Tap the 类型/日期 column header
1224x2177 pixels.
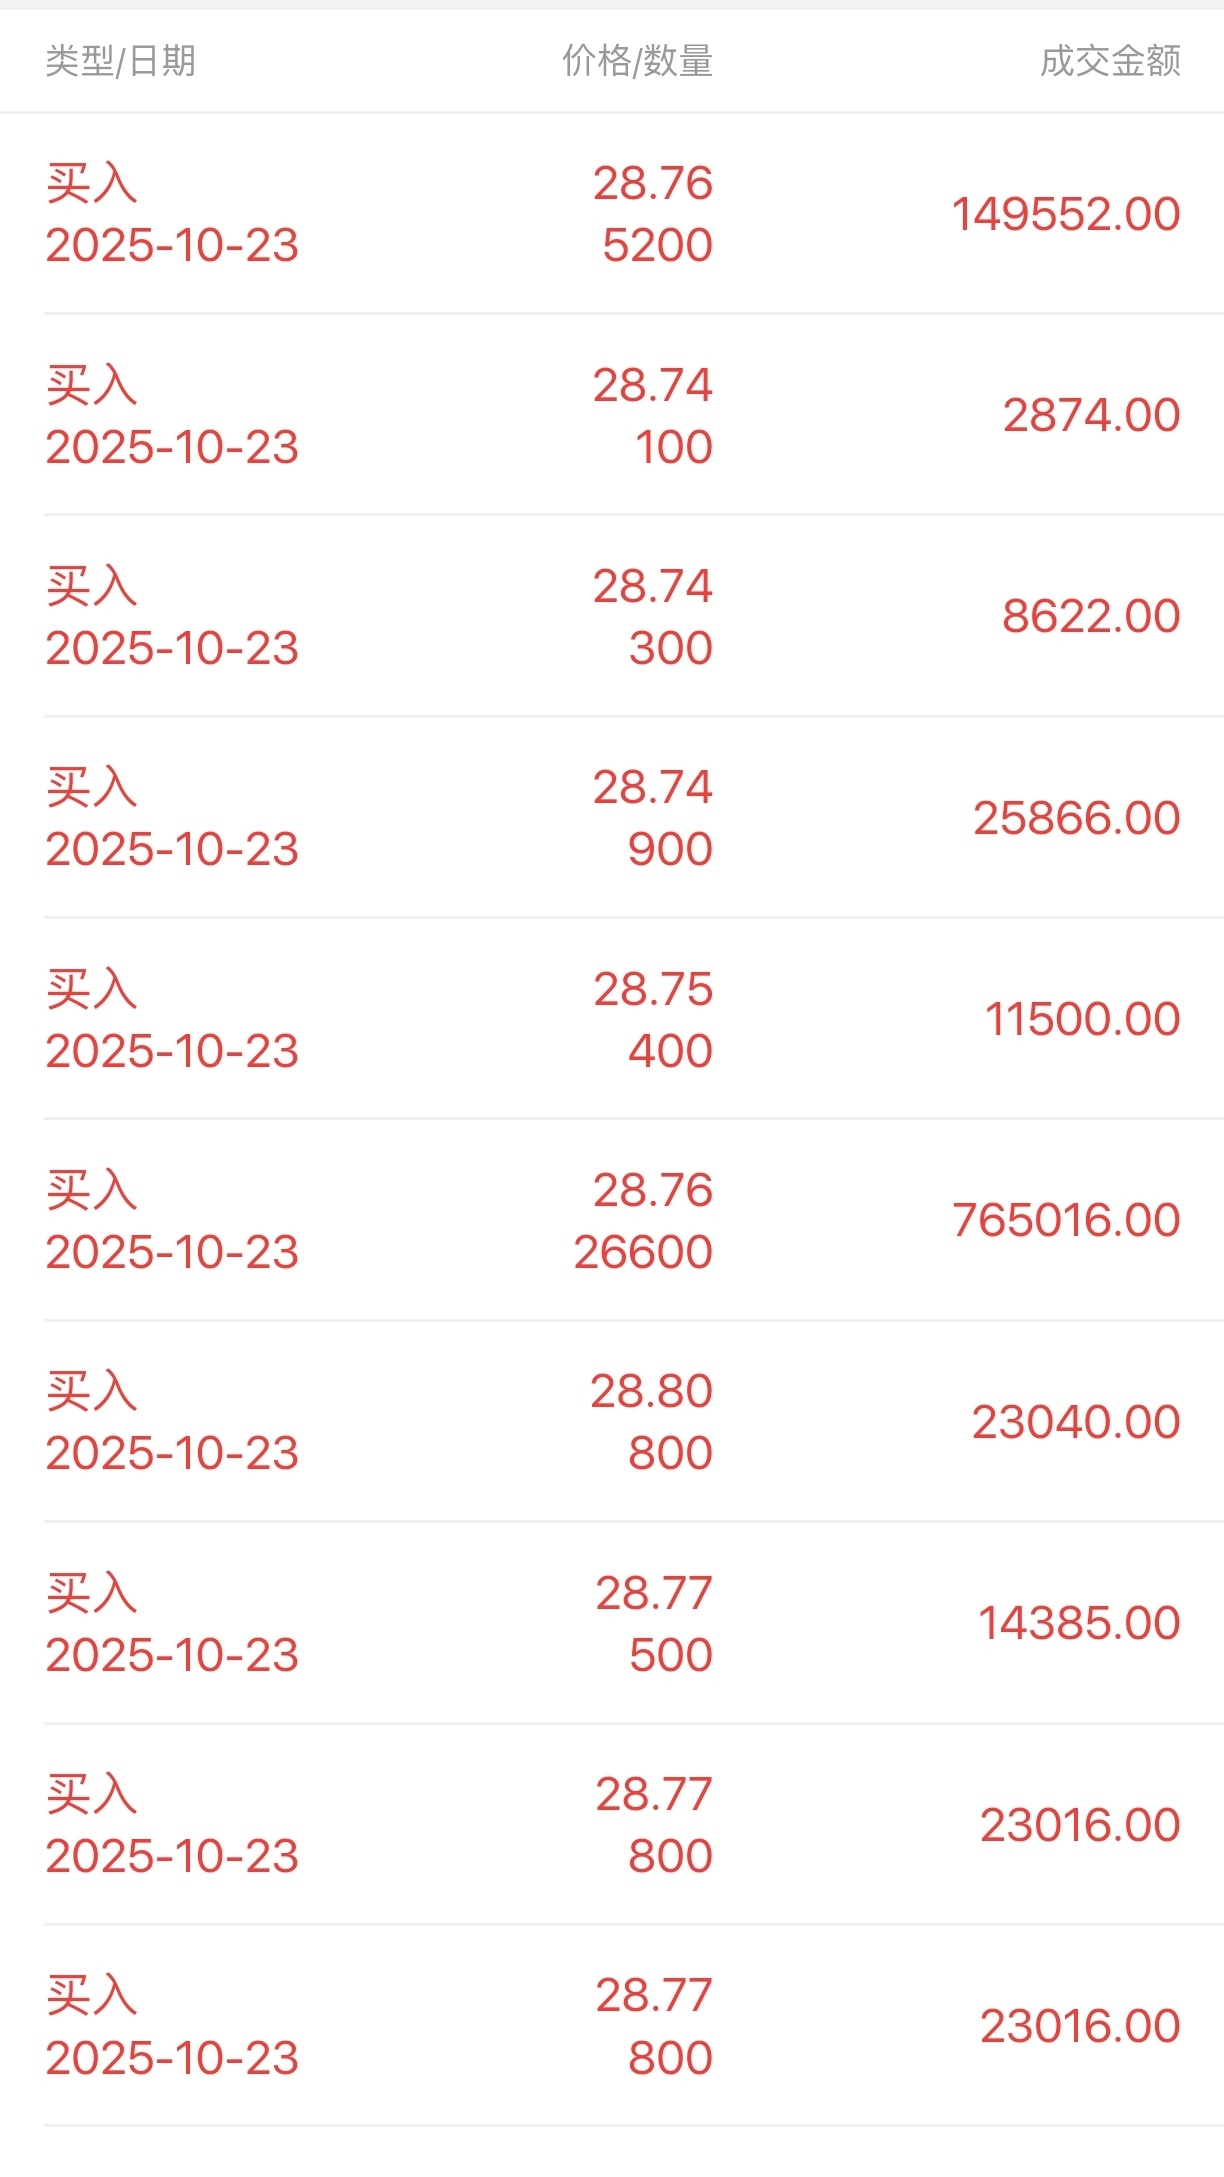[120, 61]
